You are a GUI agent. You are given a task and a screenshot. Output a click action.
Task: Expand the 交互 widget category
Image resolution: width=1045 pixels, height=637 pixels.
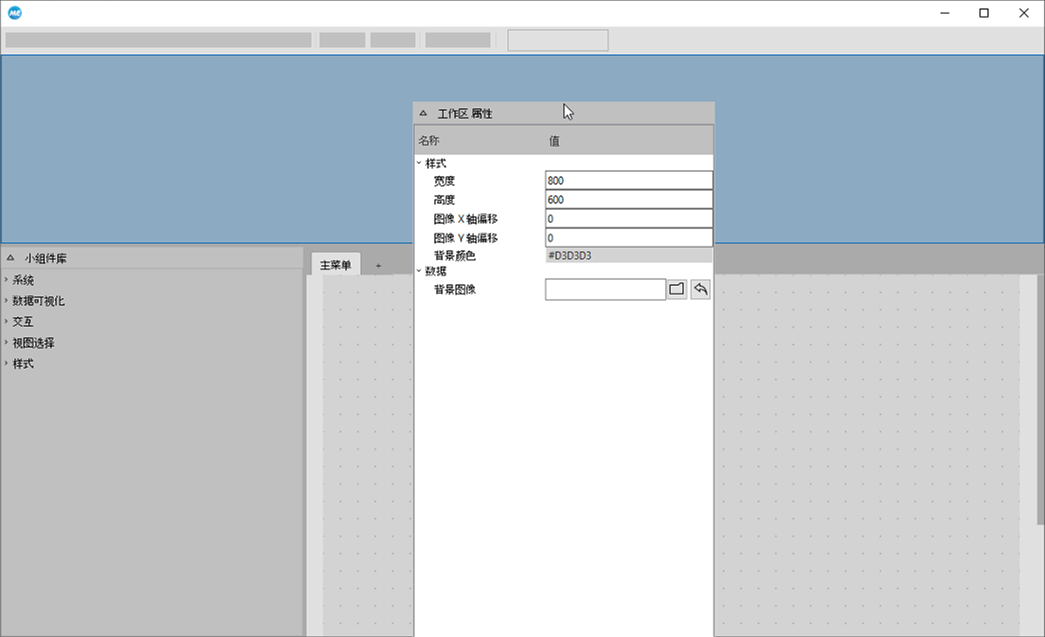tap(6, 322)
